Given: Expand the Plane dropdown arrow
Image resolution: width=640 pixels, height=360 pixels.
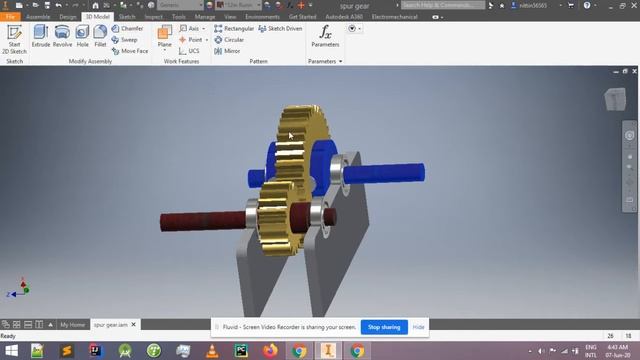Looking at the screenshot, I should [164, 50].
